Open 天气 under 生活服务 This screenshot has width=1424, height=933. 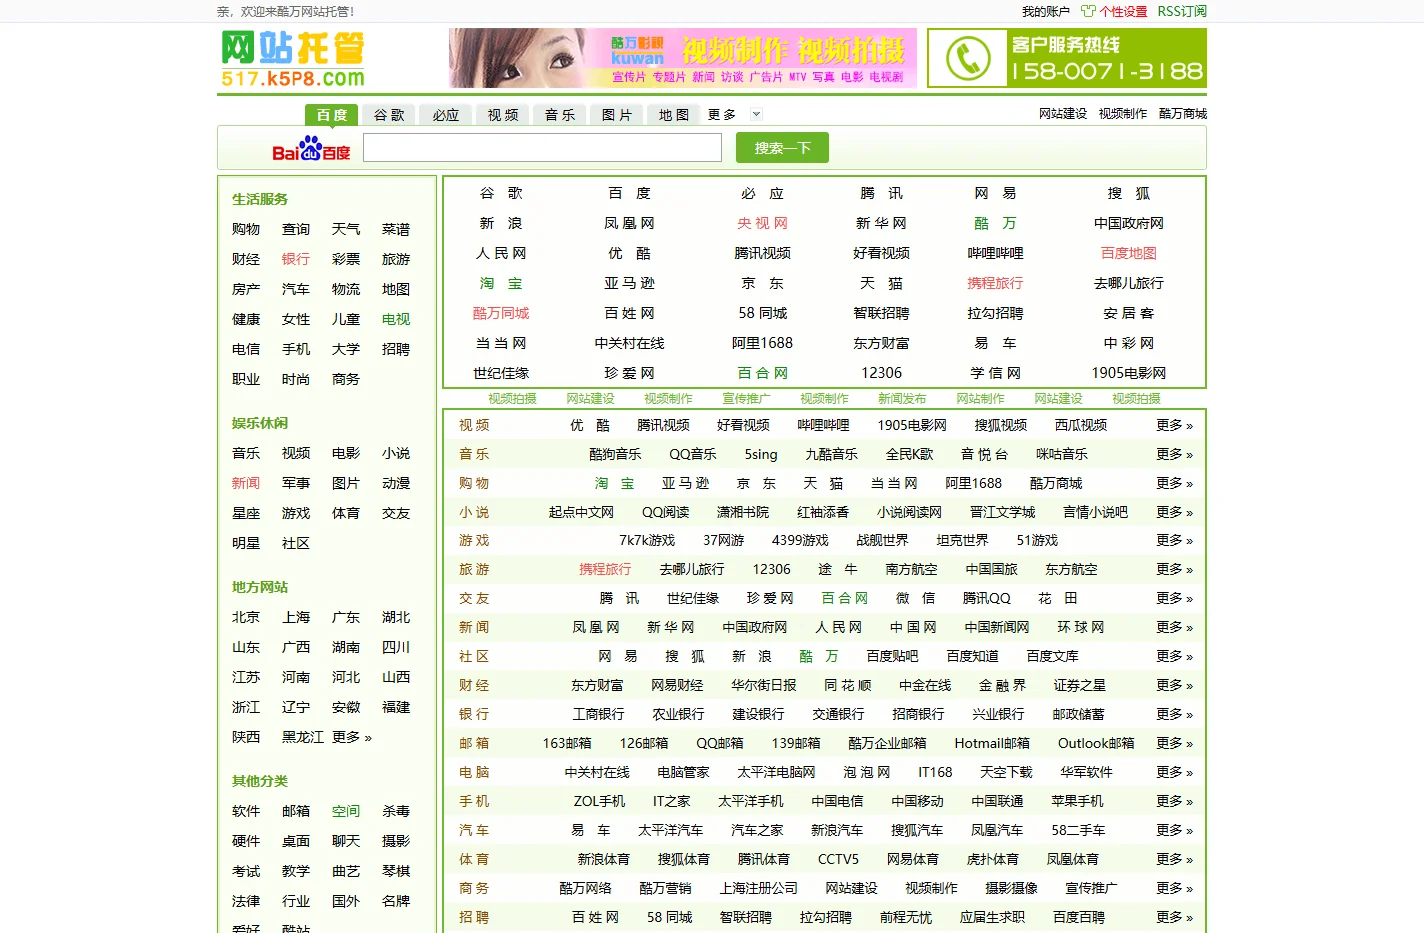346,229
